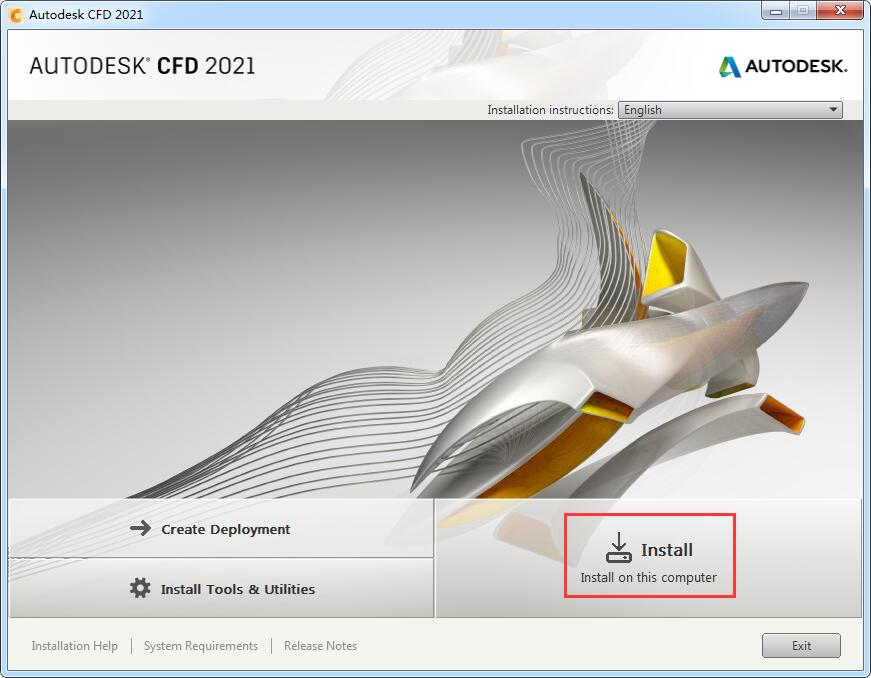
Task: Click the Install Tools & Utilities button
Action: pos(221,588)
